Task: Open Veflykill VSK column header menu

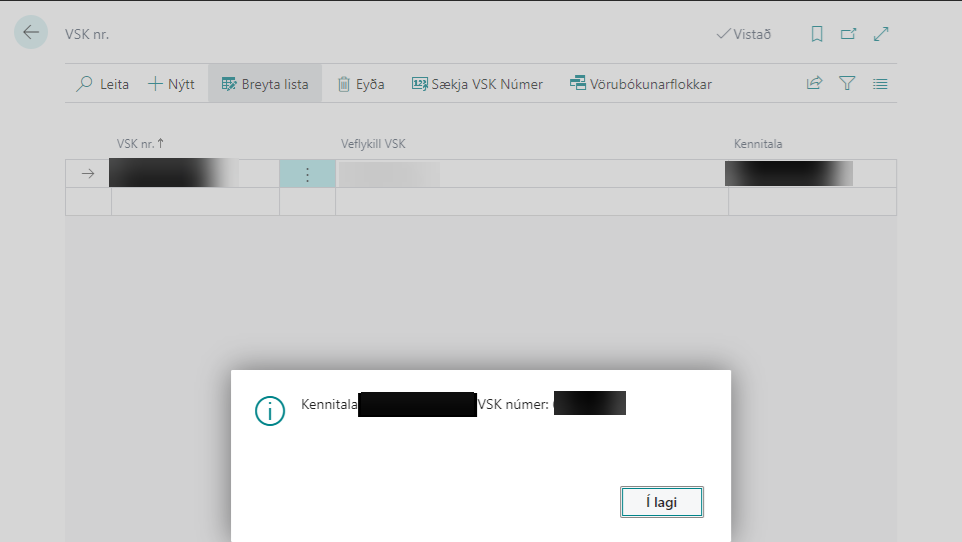Action: [x=373, y=144]
